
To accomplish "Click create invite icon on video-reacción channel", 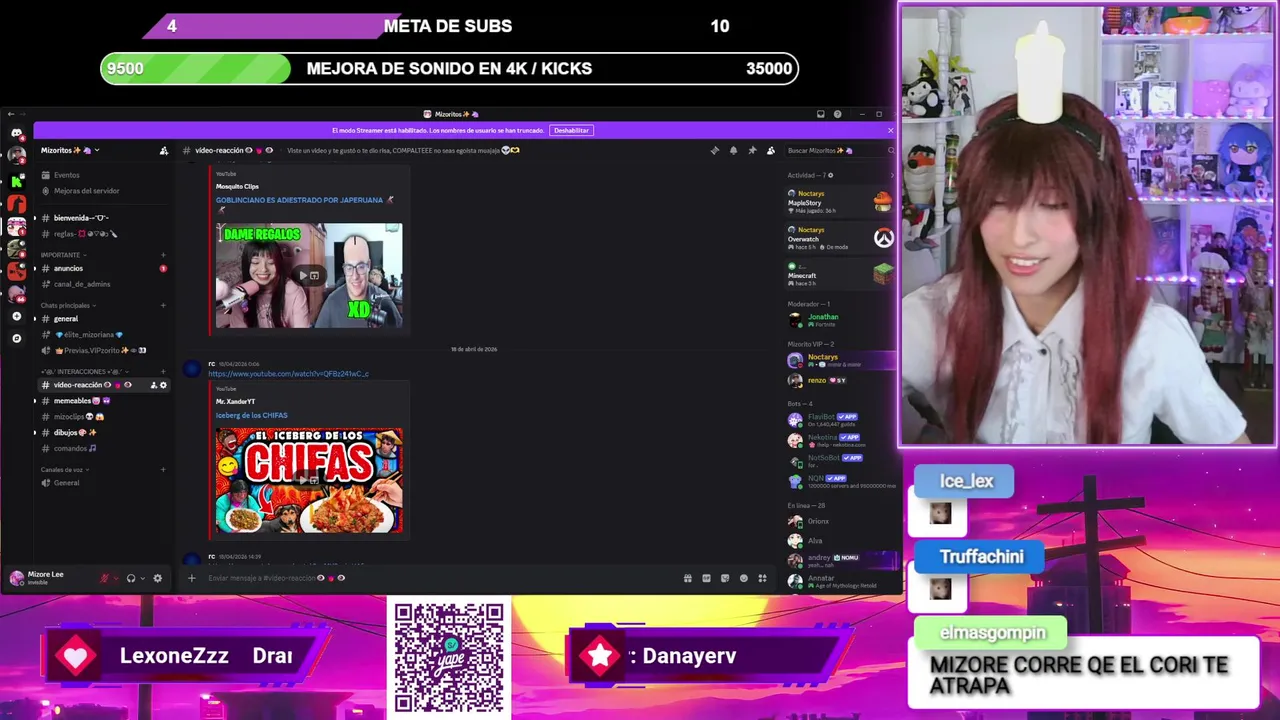I will click(153, 385).
